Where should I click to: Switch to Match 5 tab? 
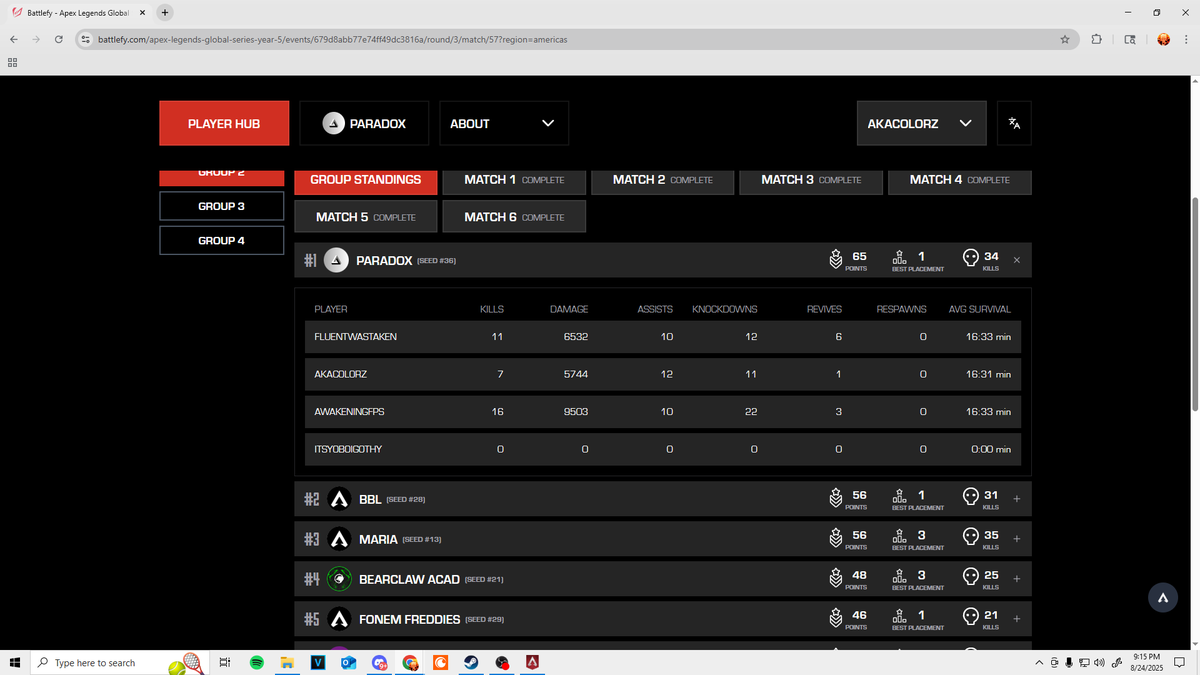pos(366,217)
